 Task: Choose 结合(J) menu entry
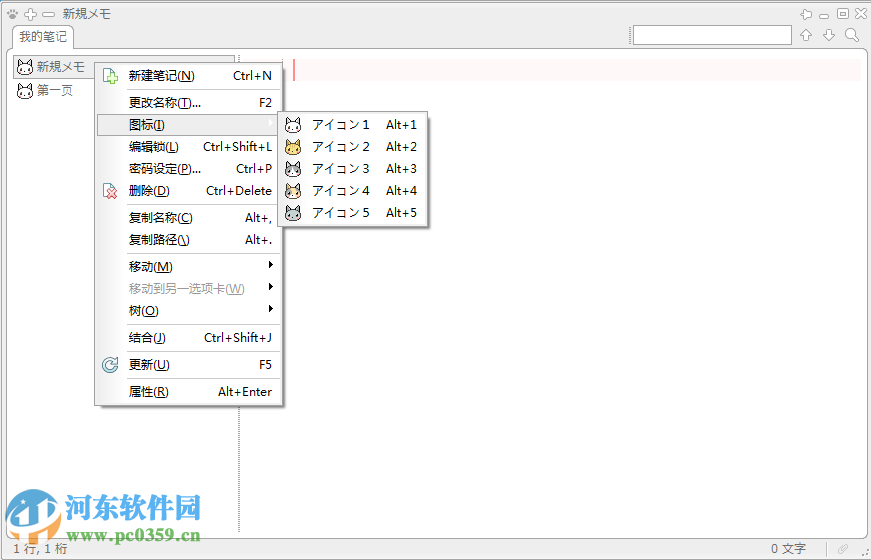click(188, 338)
